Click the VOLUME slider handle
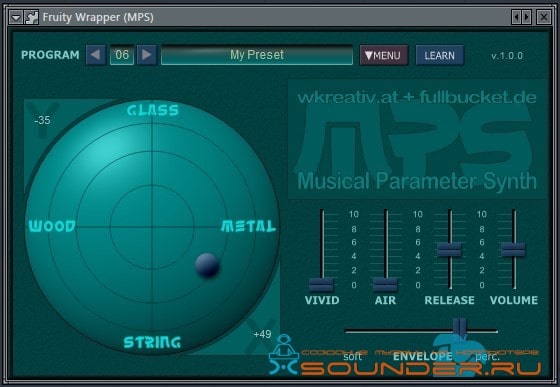560x387 pixels. 513,250
